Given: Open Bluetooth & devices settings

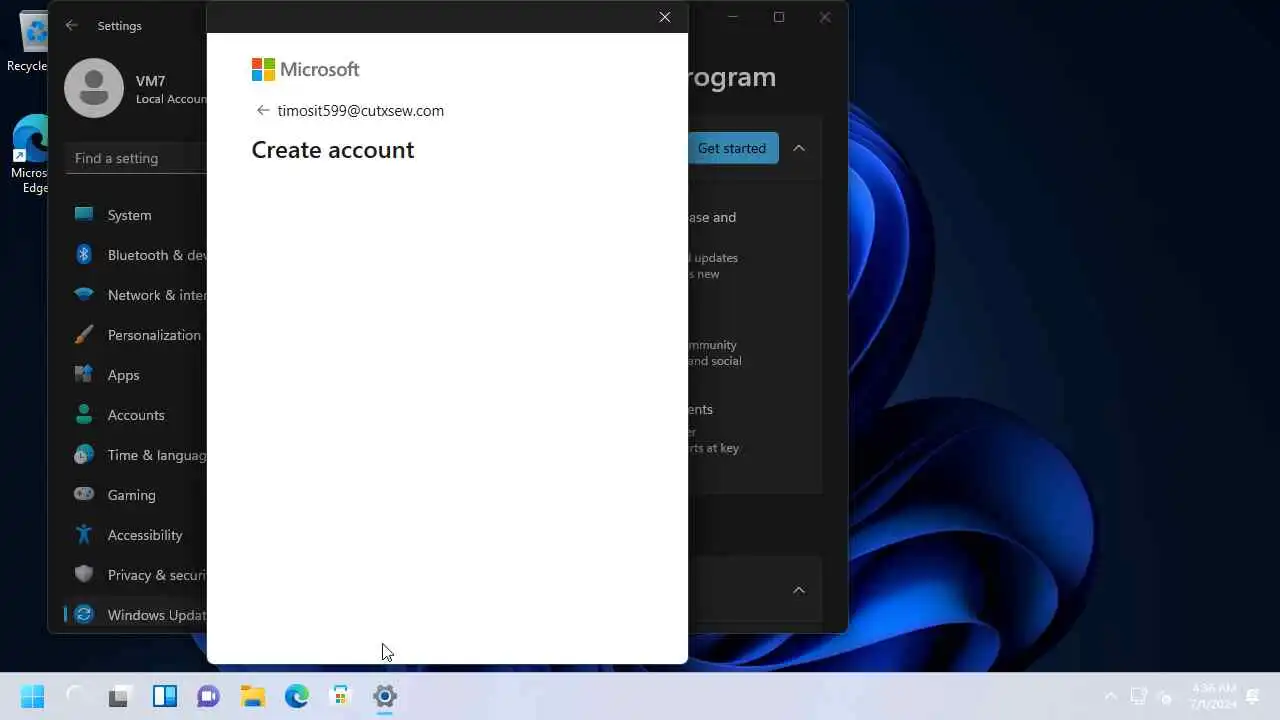Looking at the screenshot, I should (136, 255).
